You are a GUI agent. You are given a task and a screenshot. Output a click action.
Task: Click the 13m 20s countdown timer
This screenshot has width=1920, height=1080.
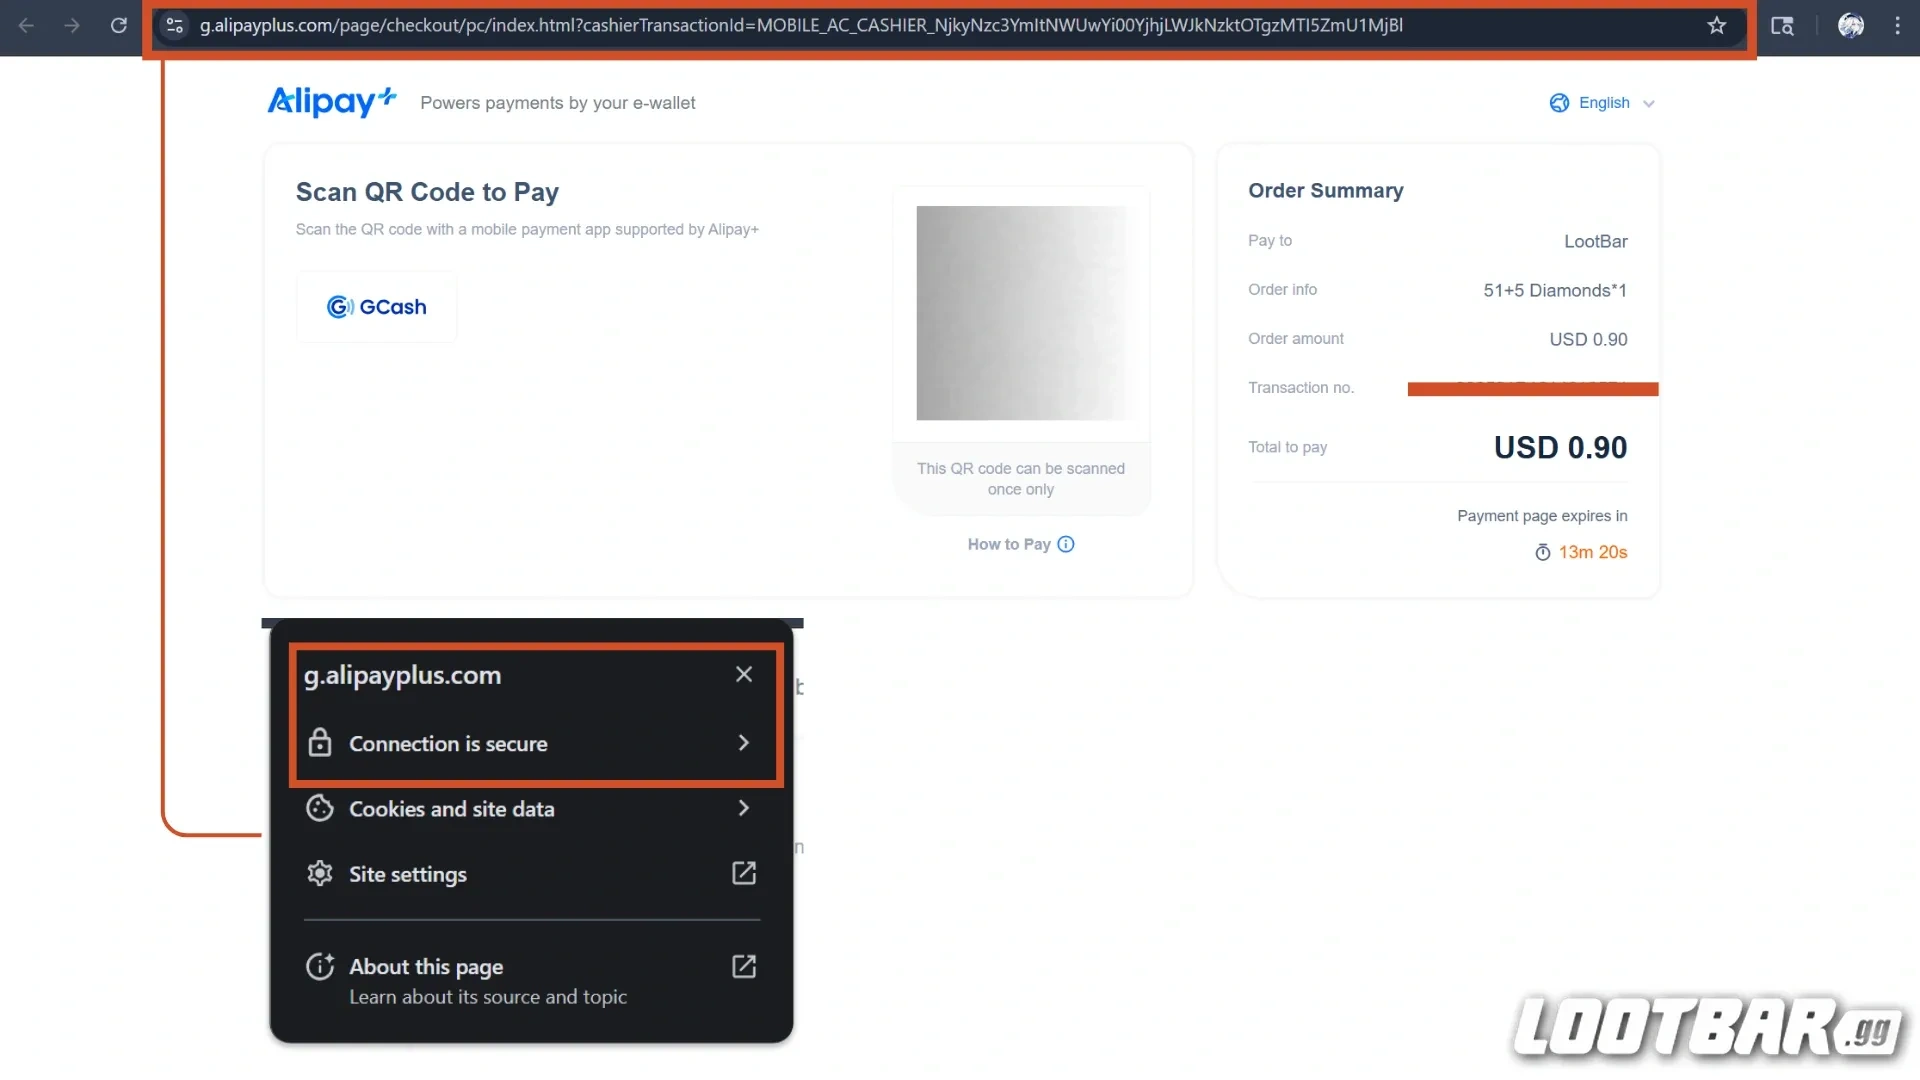(x=1593, y=552)
